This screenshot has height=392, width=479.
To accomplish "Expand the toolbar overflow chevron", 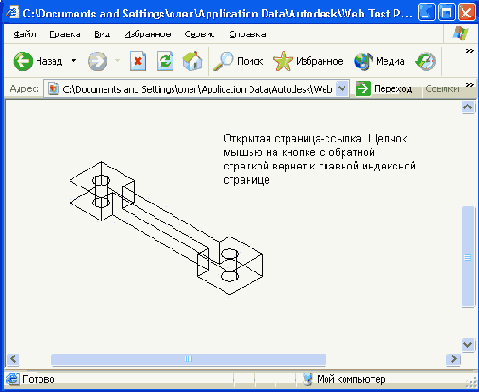I will pyautogui.click(x=469, y=51).
